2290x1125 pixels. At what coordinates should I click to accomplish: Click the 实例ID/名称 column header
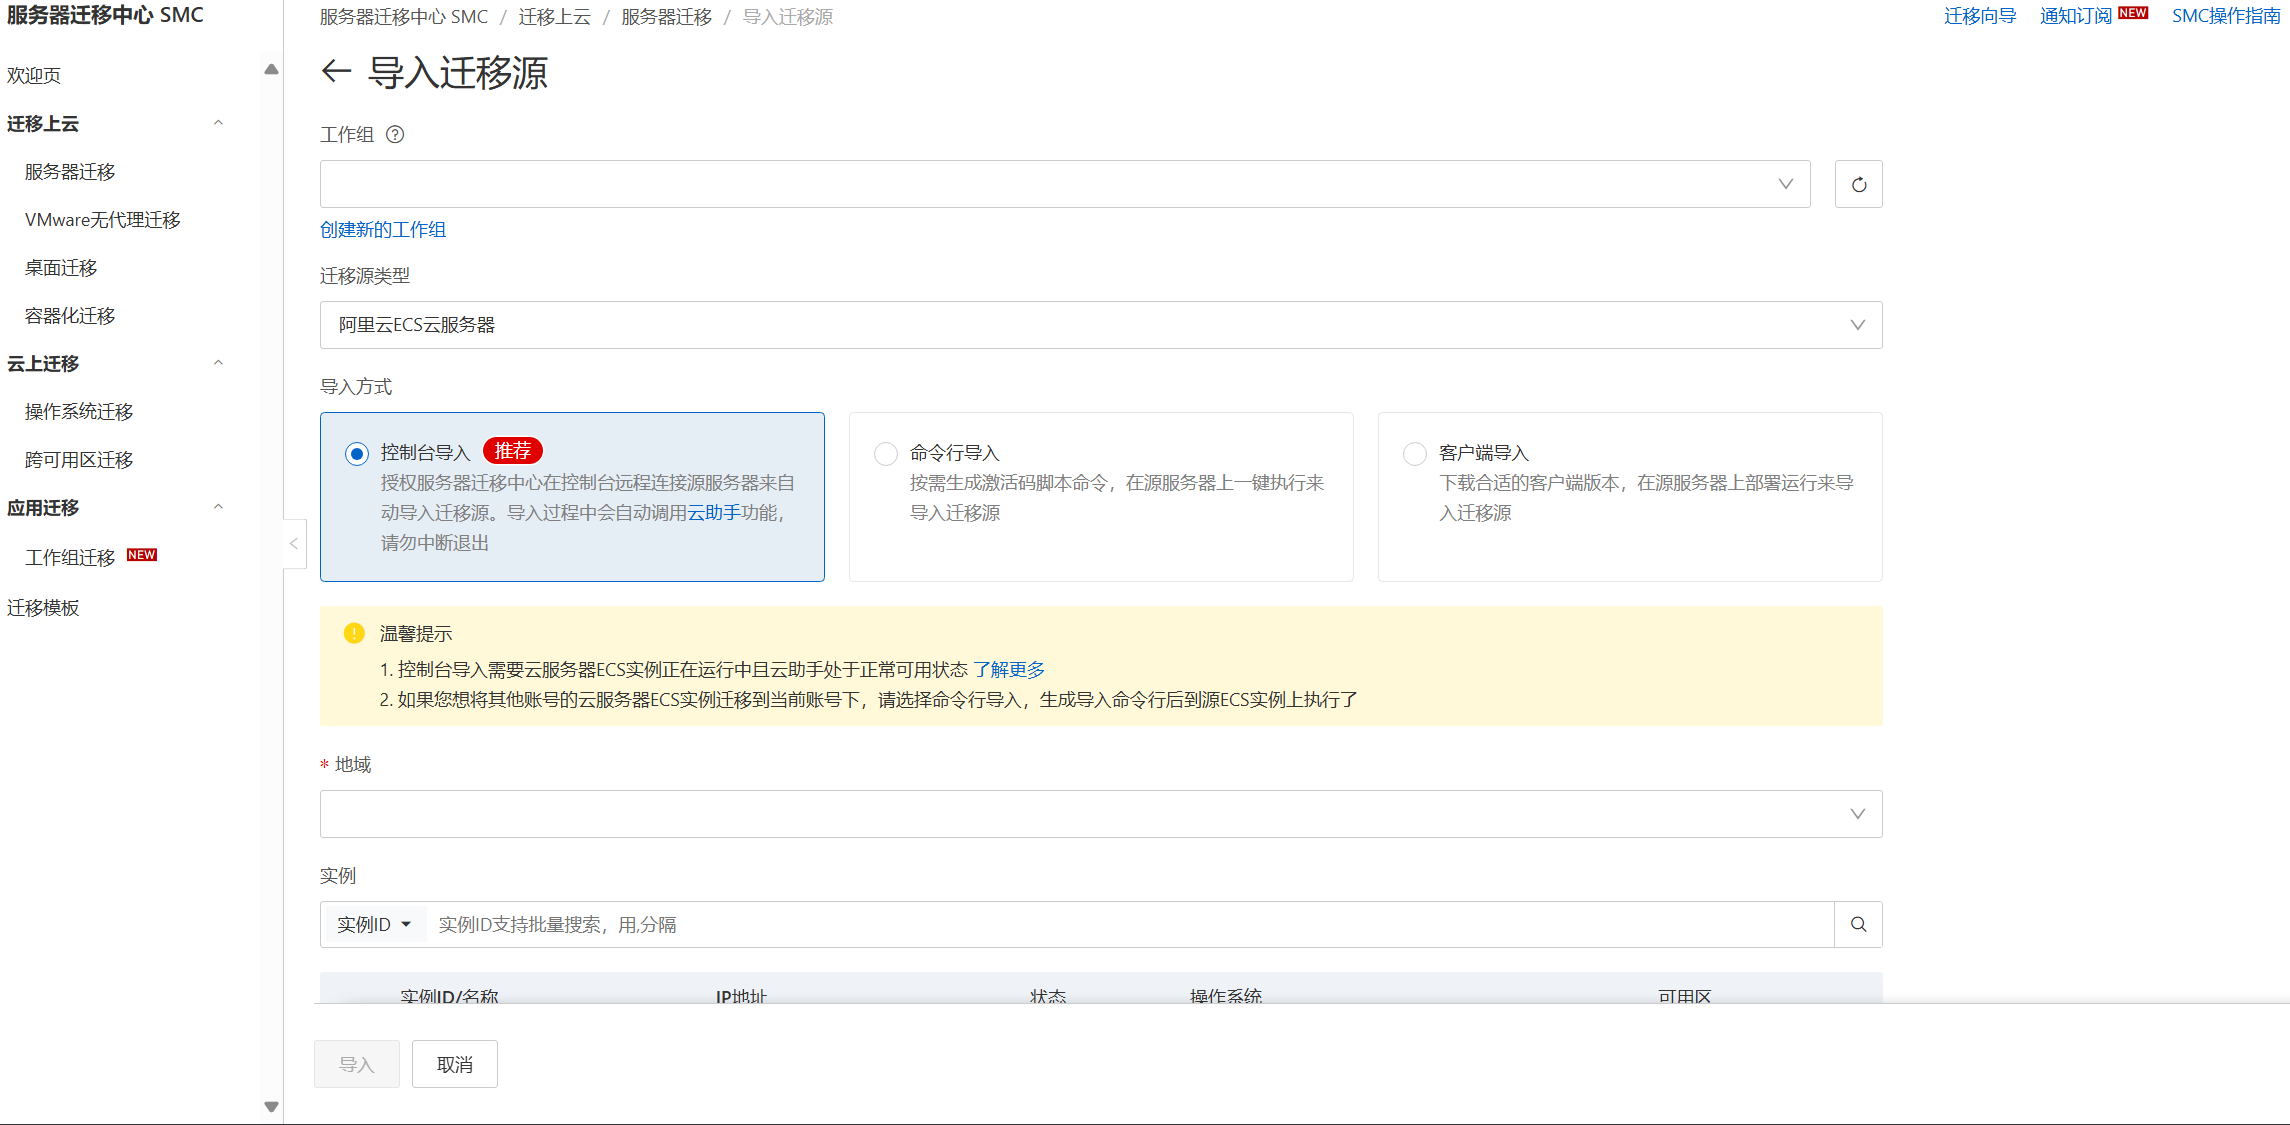coord(449,995)
